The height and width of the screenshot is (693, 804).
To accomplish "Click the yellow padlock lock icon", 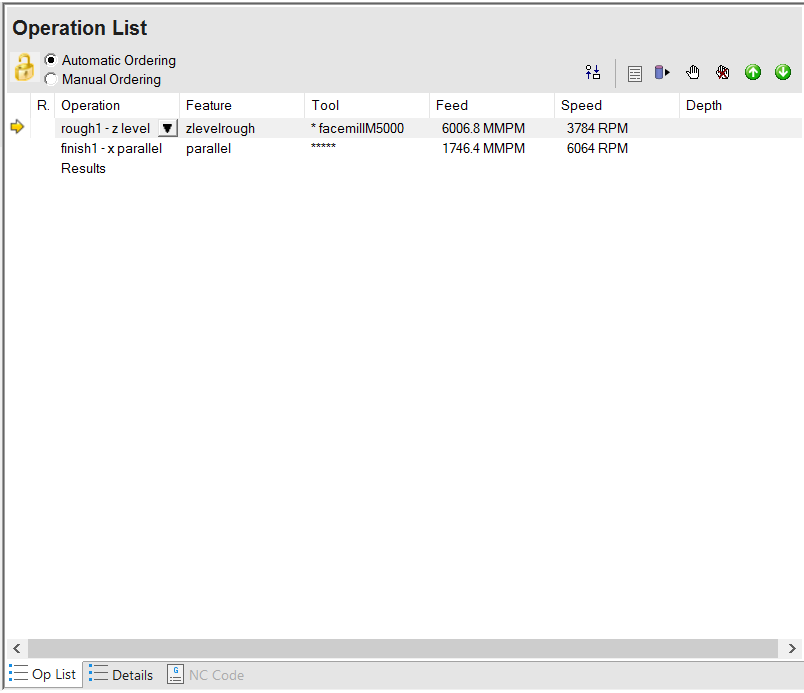I will (x=24, y=68).
